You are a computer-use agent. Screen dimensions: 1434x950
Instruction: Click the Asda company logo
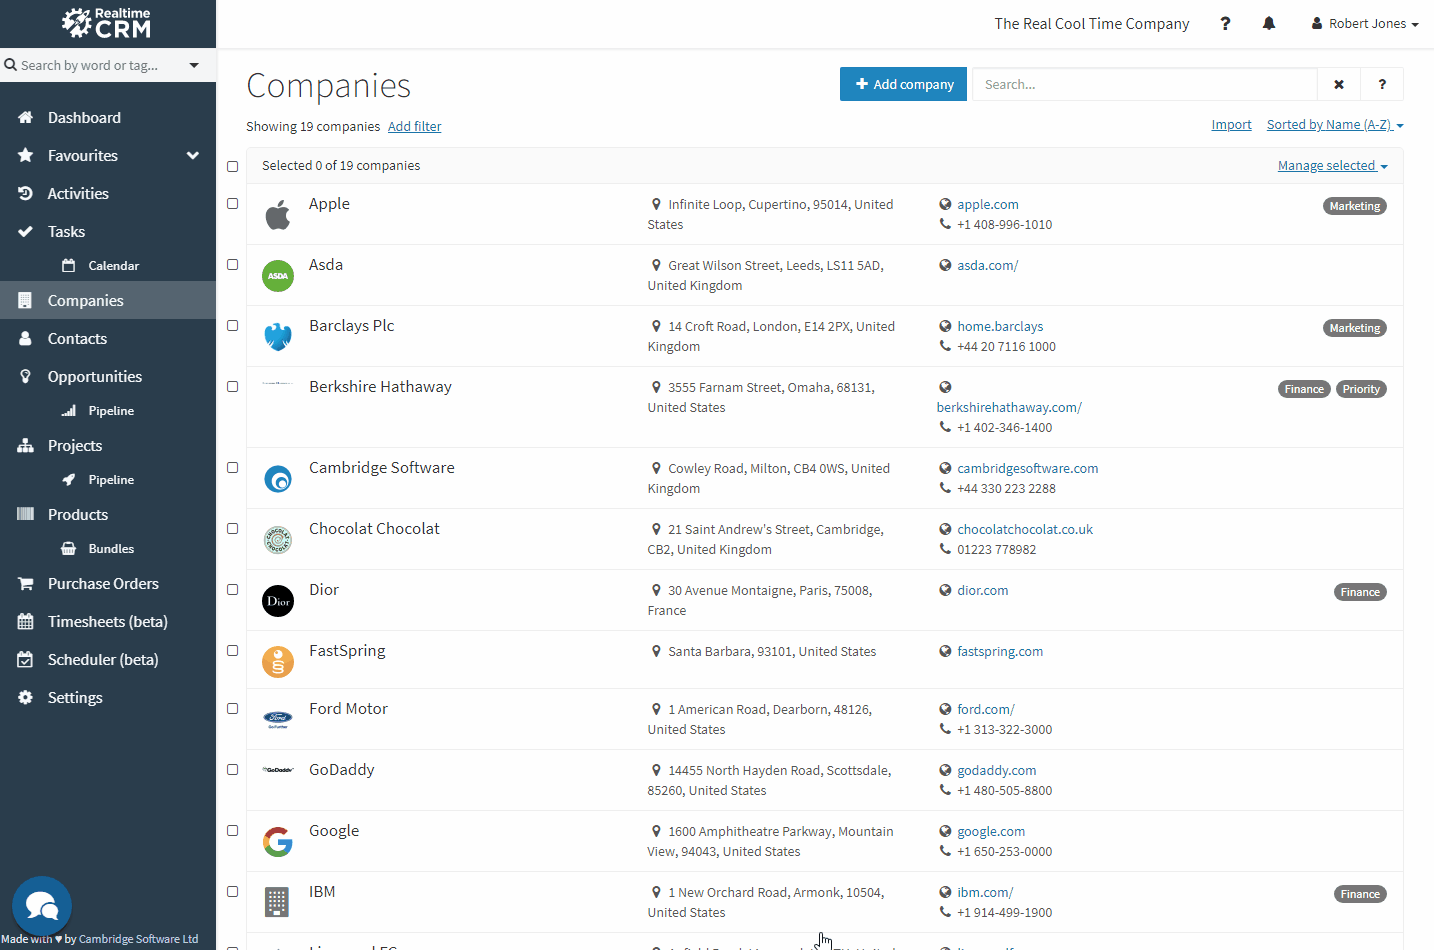point(278,276)
